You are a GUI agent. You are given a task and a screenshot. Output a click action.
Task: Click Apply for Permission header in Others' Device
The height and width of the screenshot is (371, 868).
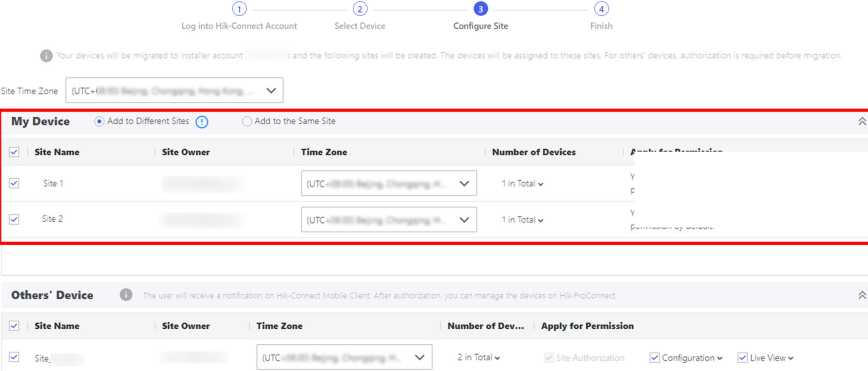(x=588, y=326)
